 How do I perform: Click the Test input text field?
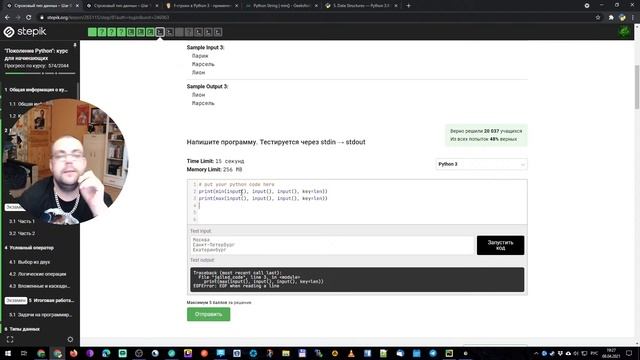(332, 245)
